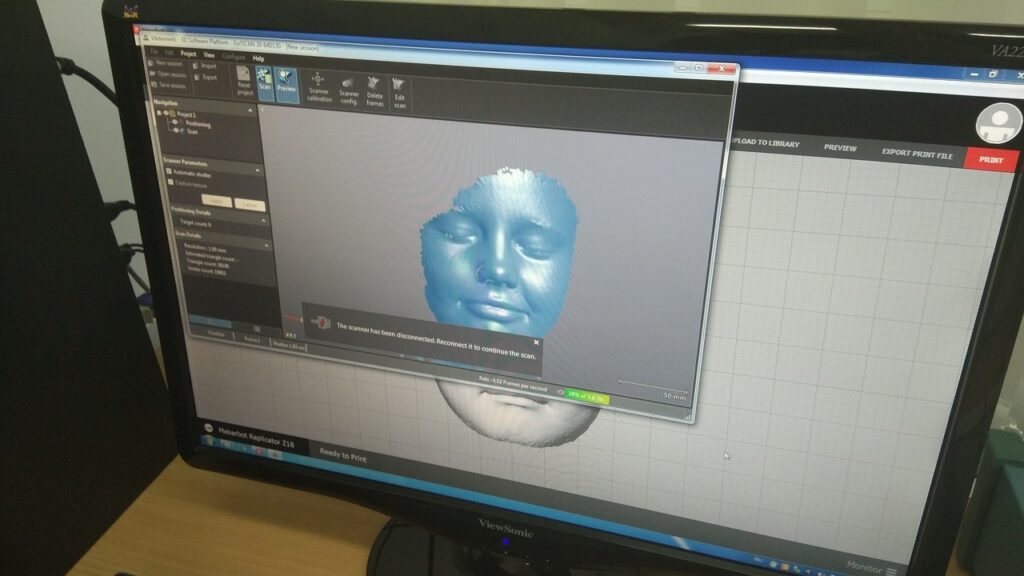Click the Export button
Viewport: 1024px width, 576px height.
pos(206,77)
